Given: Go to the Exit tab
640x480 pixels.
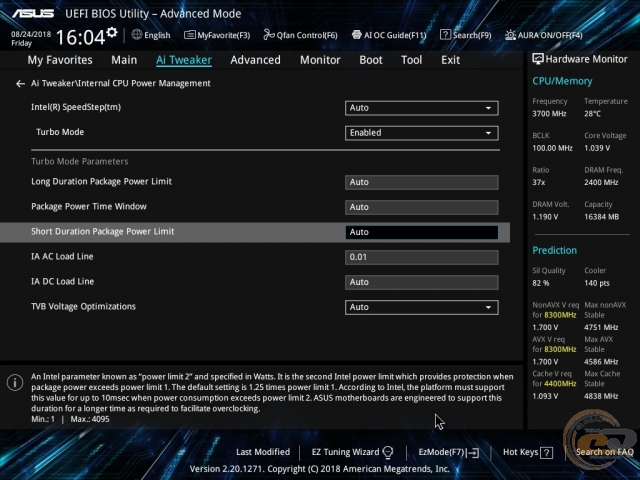Looking at the screenshot, I should 451,60.
